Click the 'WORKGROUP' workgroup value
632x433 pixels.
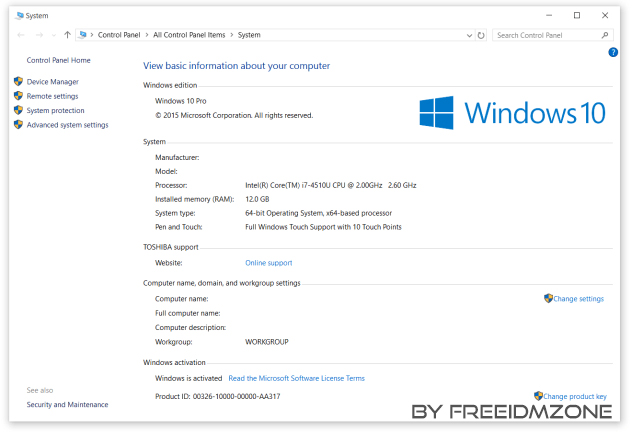[267, 342]
